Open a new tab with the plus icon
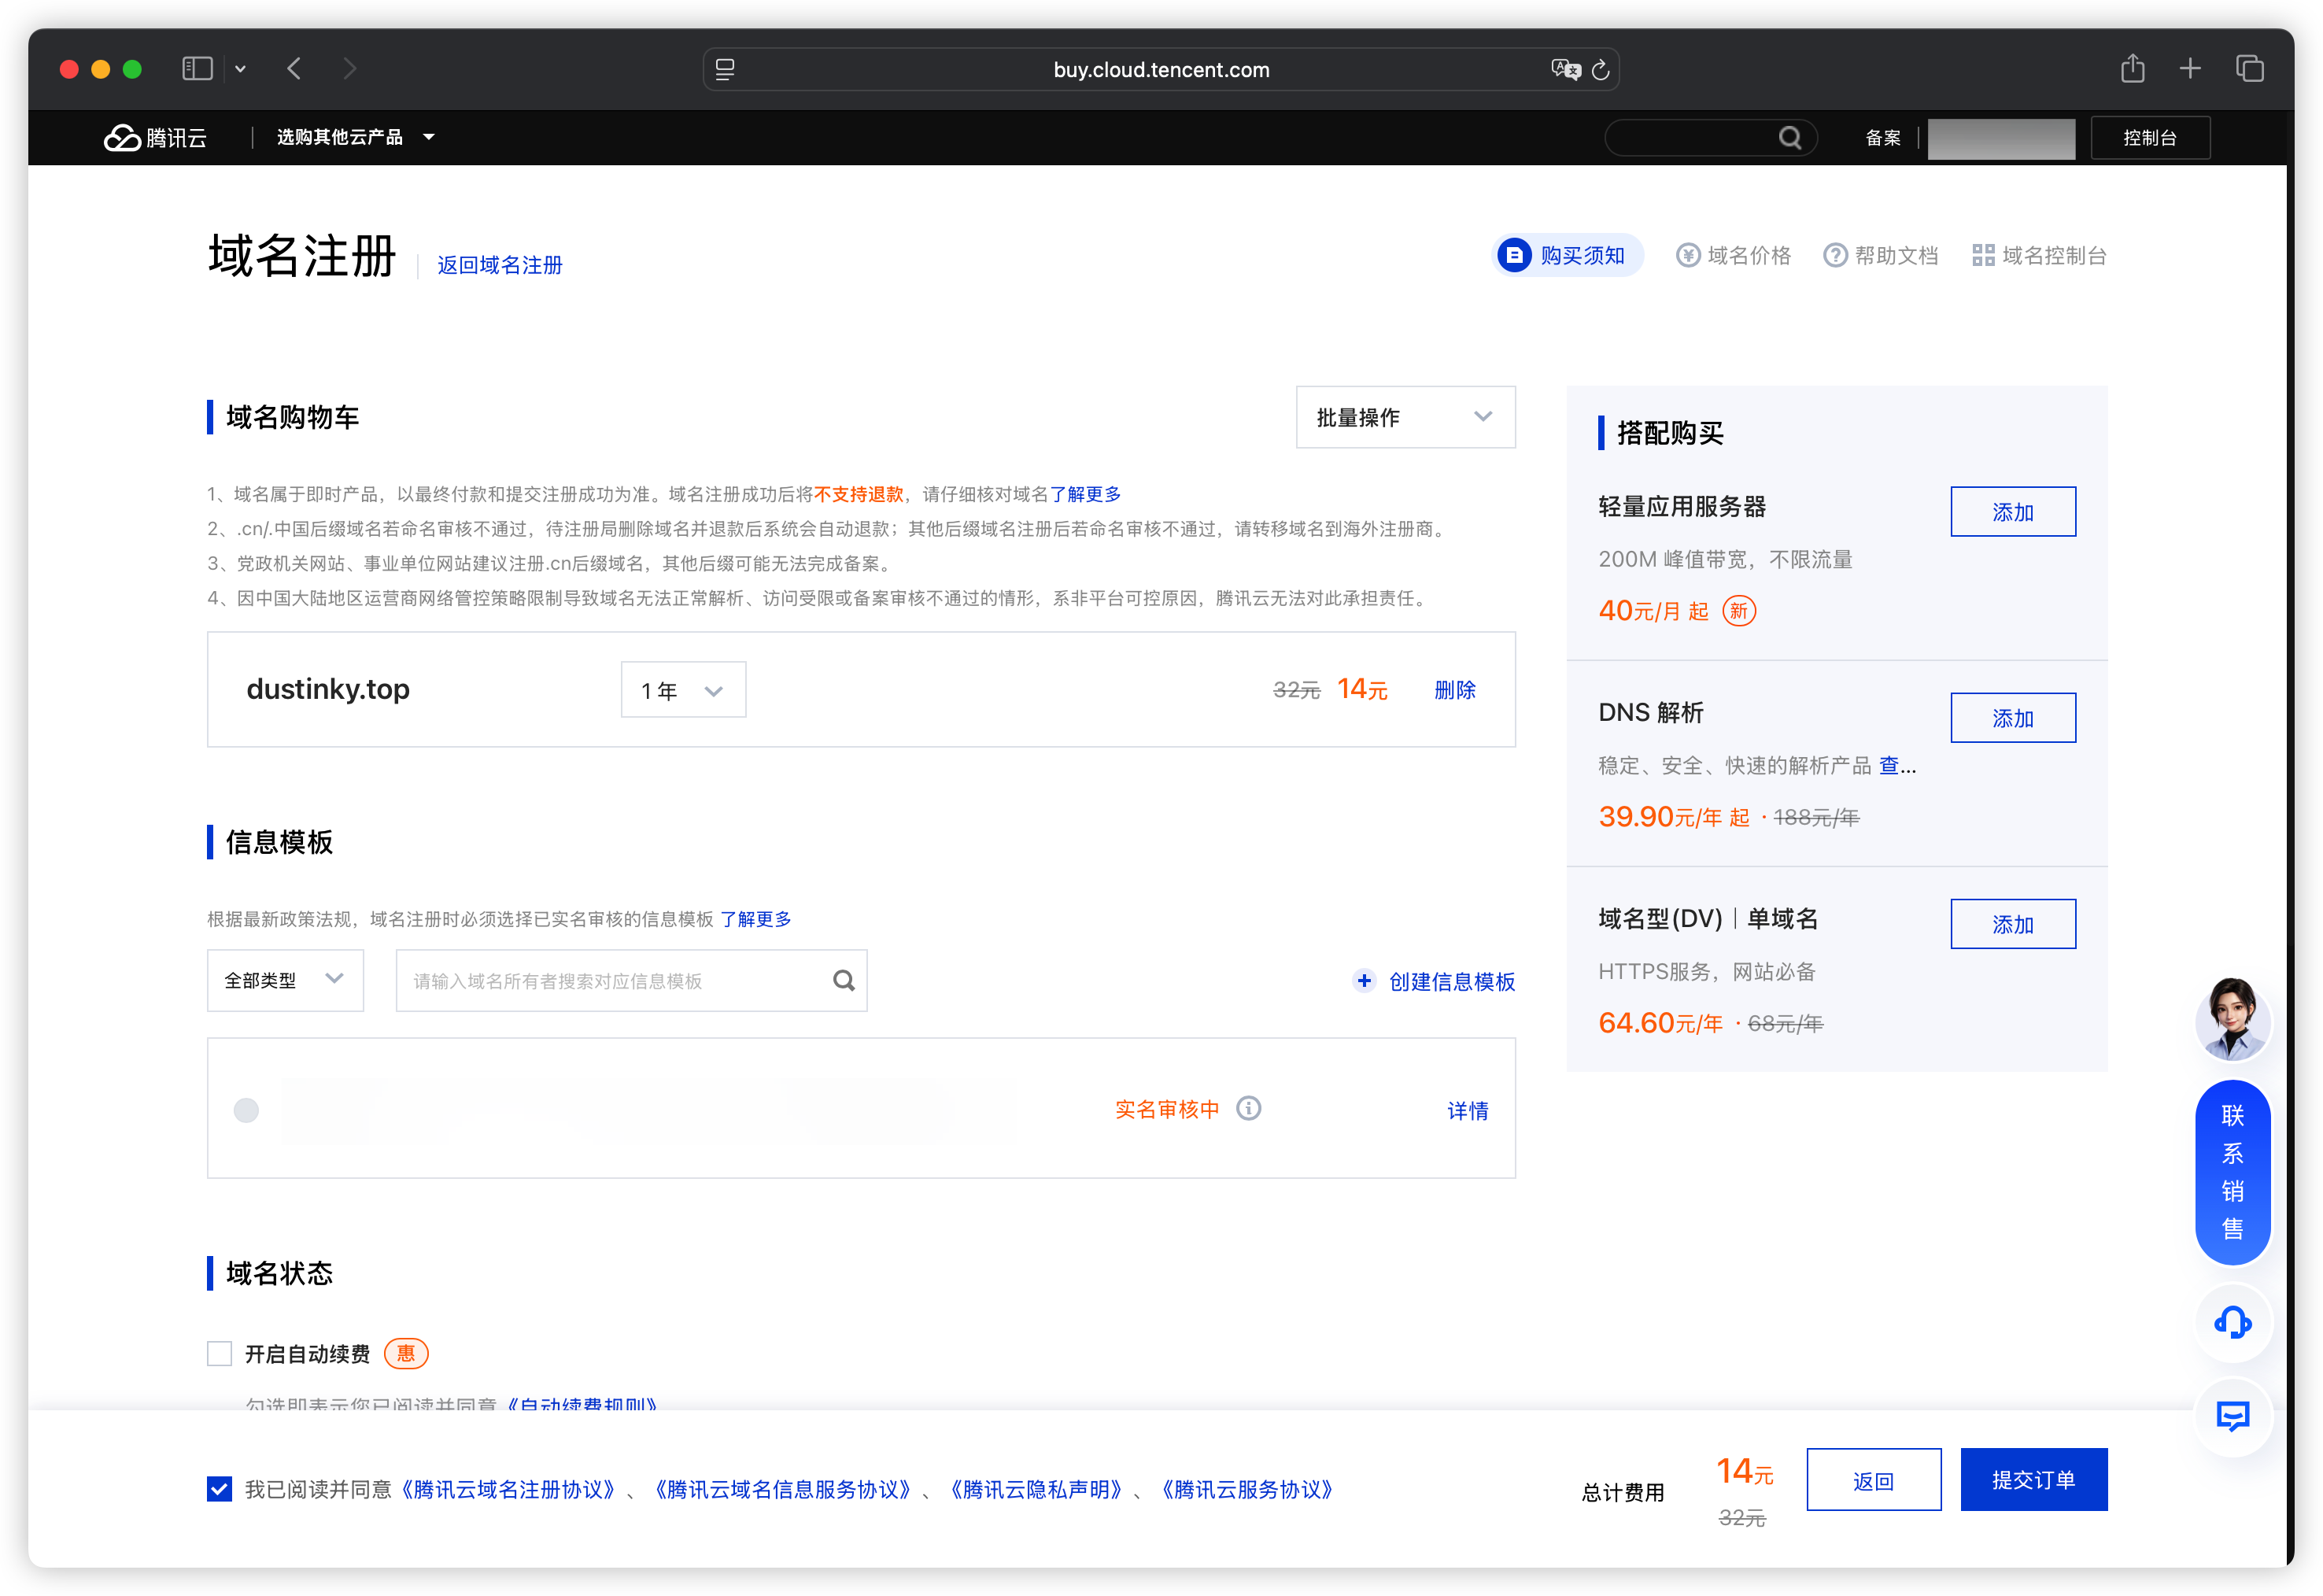This screenshot has width=2323, height=1596. pyautogui.click(x=2190, y=69)
